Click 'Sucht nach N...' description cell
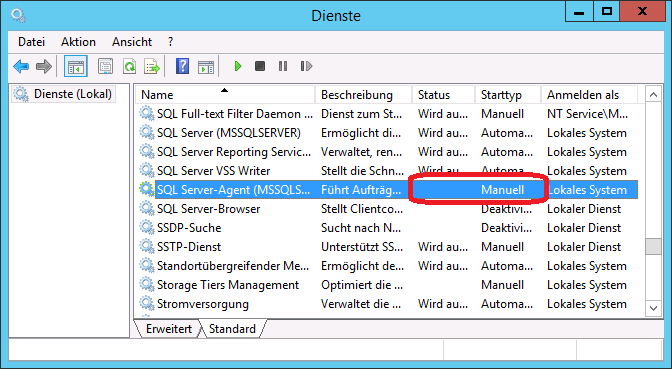Viewport: 672px width, 369px height. pos(361,228)
